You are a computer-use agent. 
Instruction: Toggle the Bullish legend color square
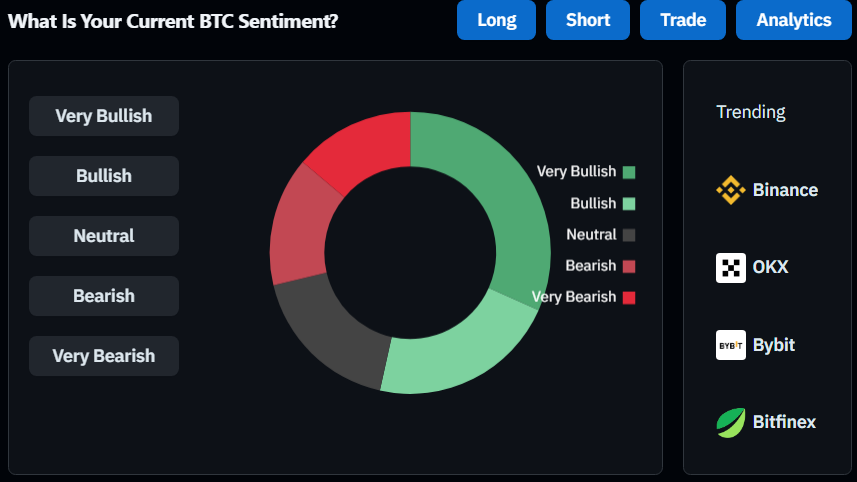pos(629,204)
